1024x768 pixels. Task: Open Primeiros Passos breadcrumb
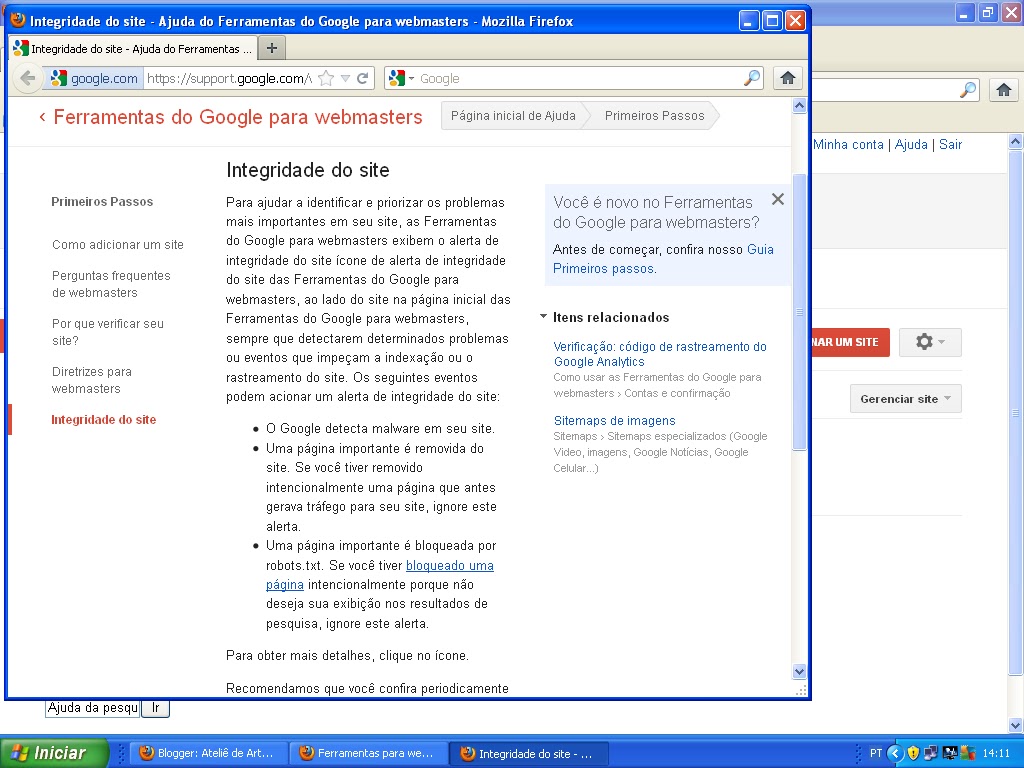[x=654, y=116]
